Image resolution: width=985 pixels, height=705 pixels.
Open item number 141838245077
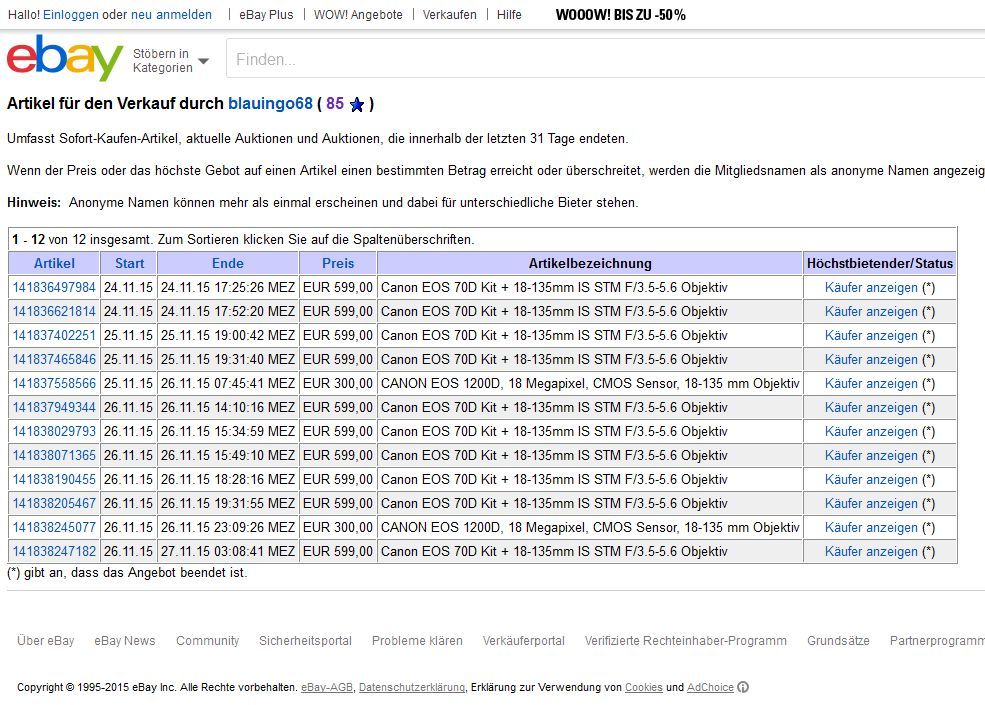(54, 527)
